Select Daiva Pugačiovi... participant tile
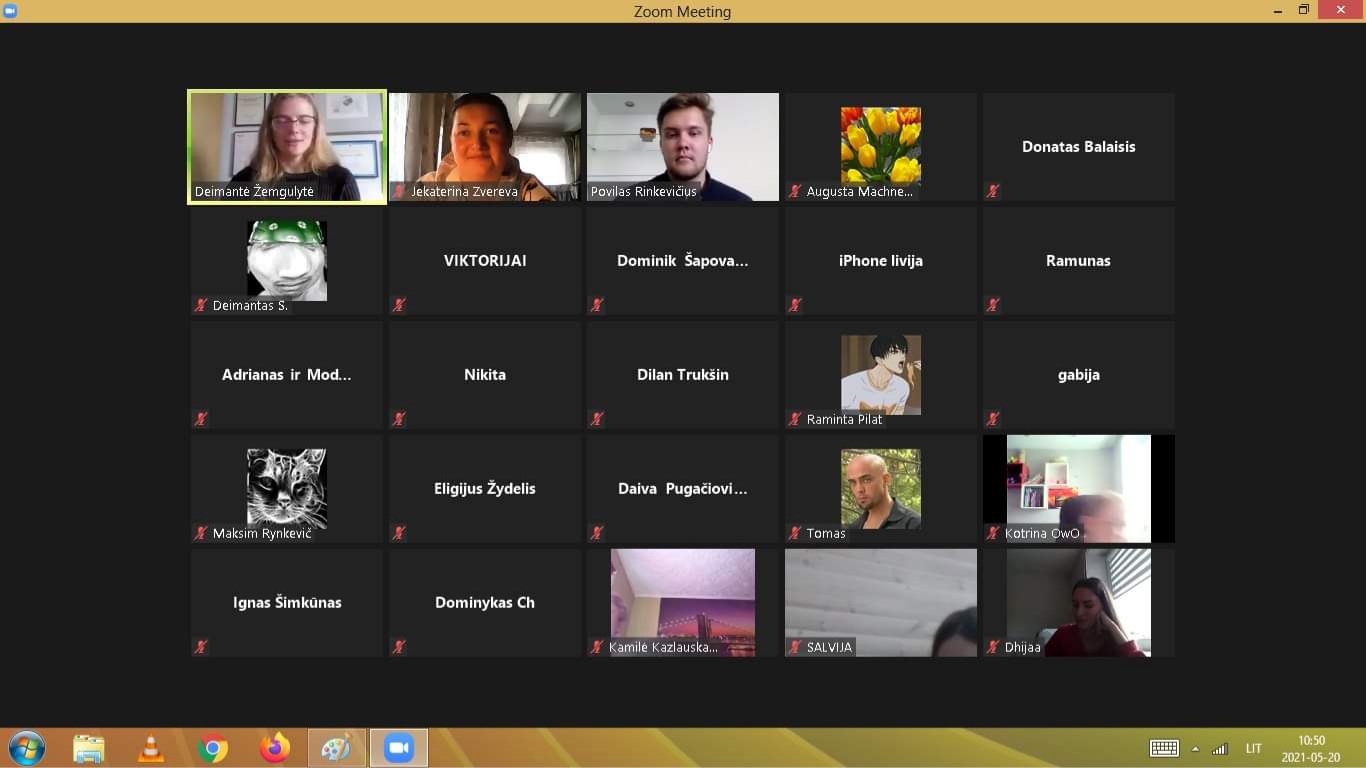Screen dimensions: 1366x768 (x=683, y=489)
